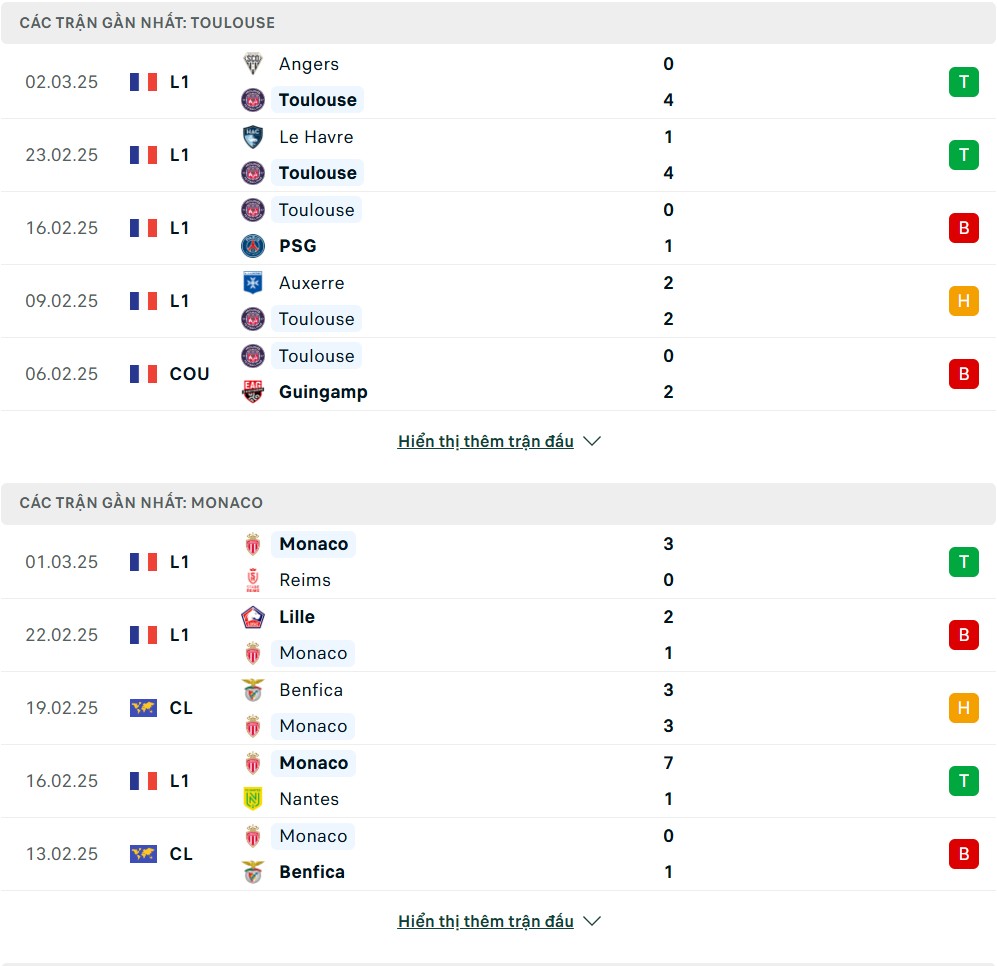Click the Lille club crest
This screenshot has width=997, height=966.
click(x=253, y=617)
